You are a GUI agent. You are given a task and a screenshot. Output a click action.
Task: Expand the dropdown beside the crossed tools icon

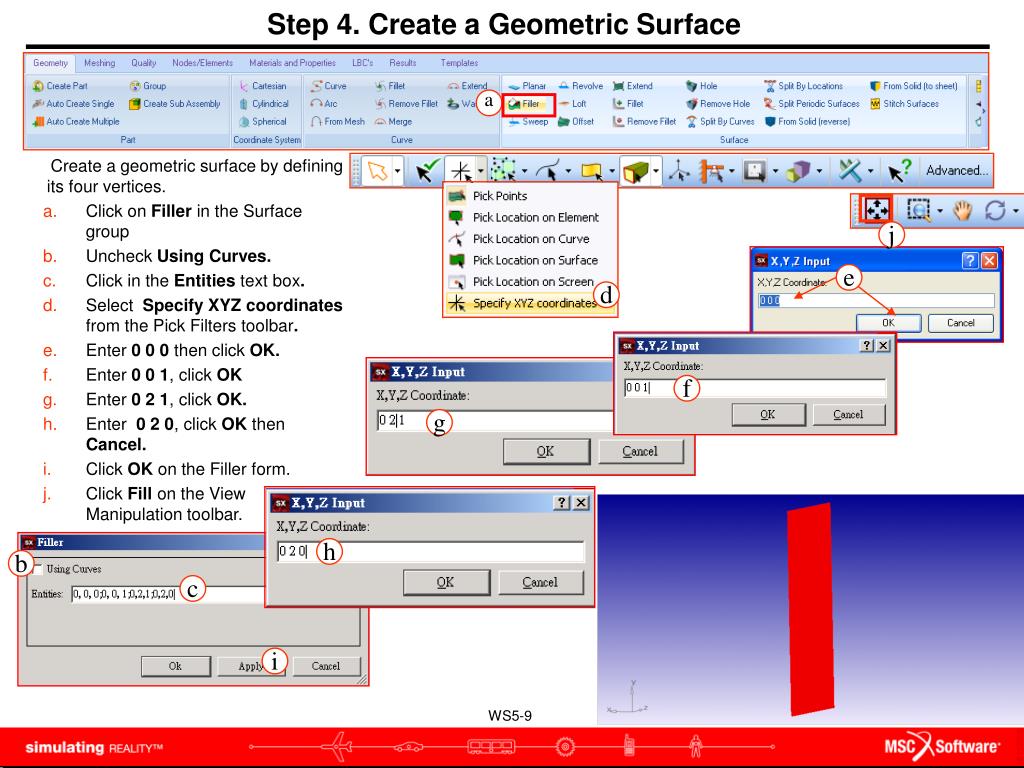pos(871,172)
